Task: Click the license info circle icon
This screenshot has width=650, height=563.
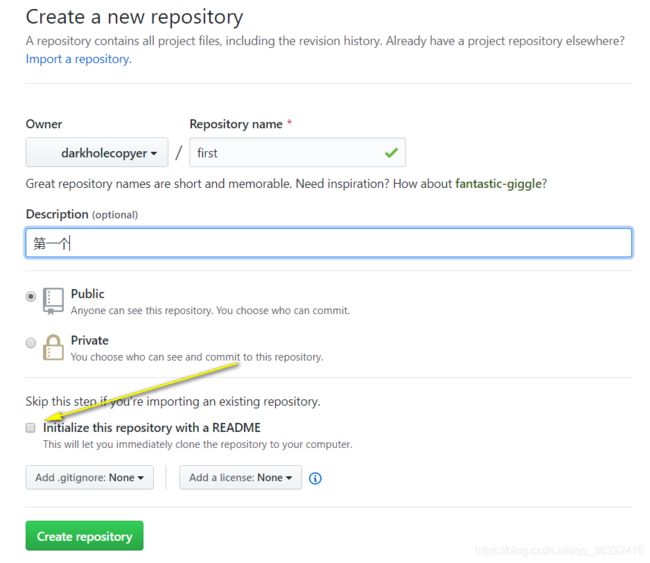Action: tap(315, 478)
